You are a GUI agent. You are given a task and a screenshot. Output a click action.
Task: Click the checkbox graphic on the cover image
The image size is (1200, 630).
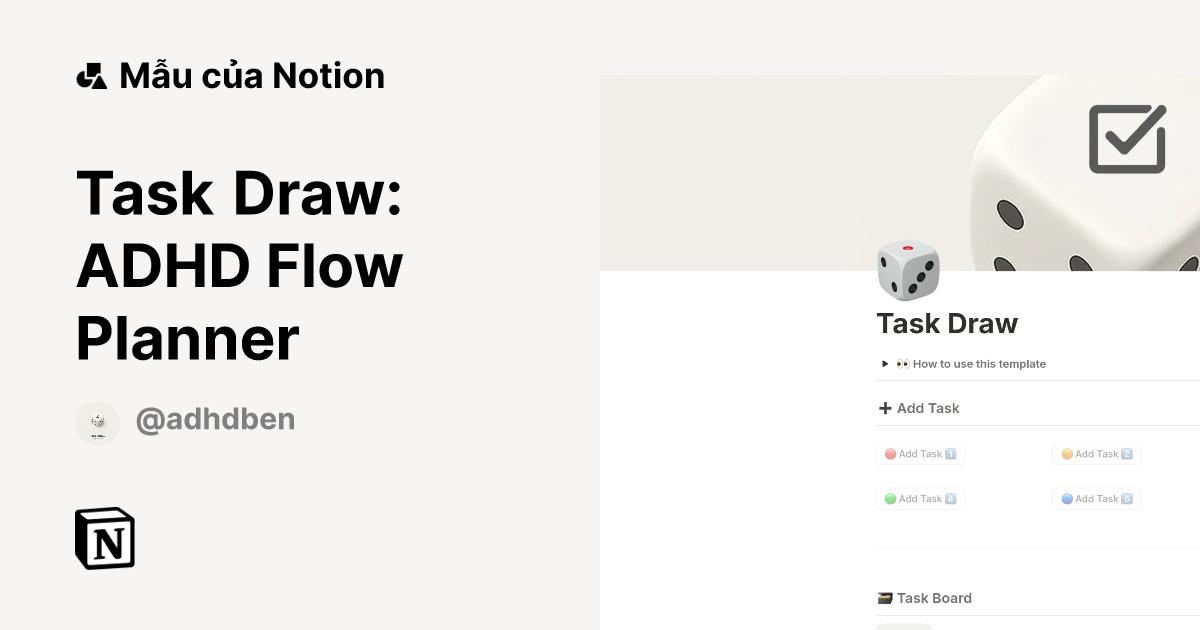1126,139
